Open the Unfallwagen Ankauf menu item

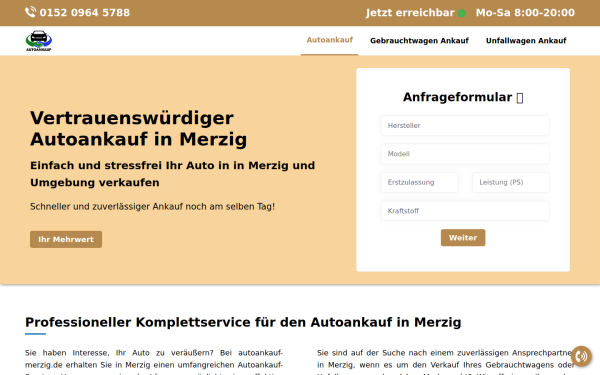point(526,41)
